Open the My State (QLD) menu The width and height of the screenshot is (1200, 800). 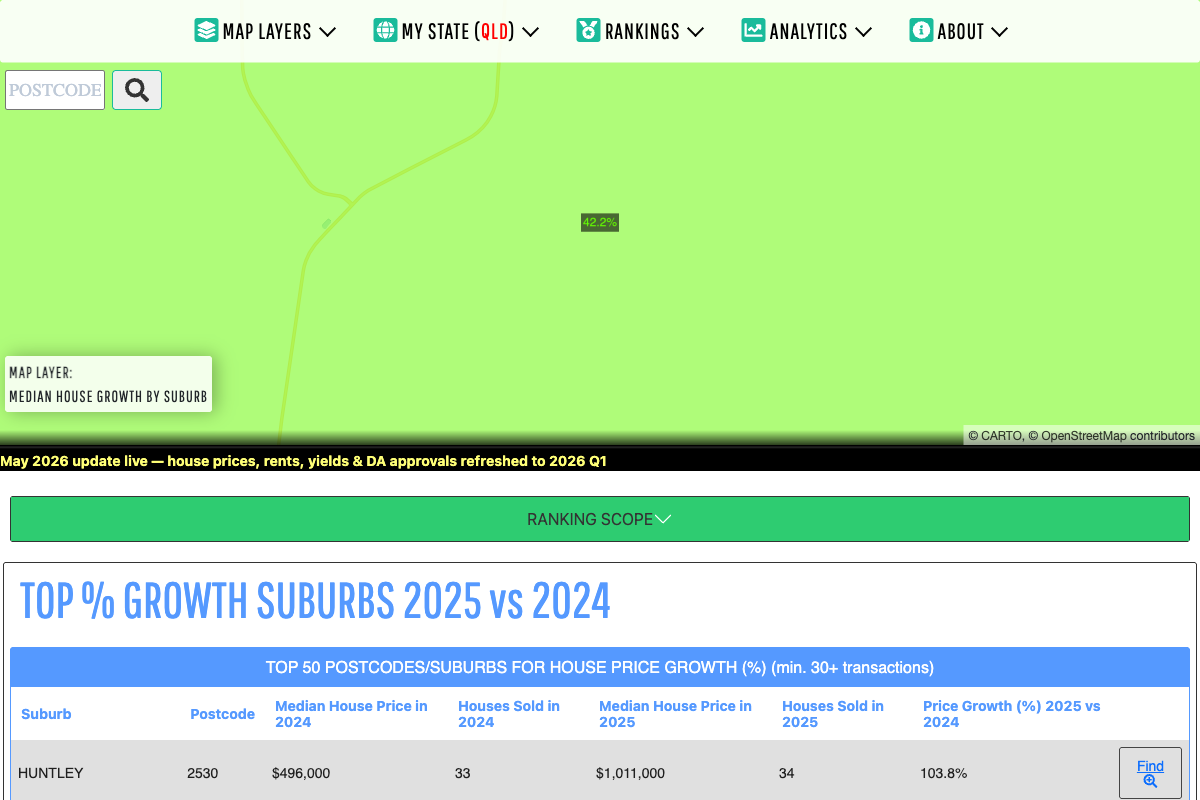(x=456, y=31)
